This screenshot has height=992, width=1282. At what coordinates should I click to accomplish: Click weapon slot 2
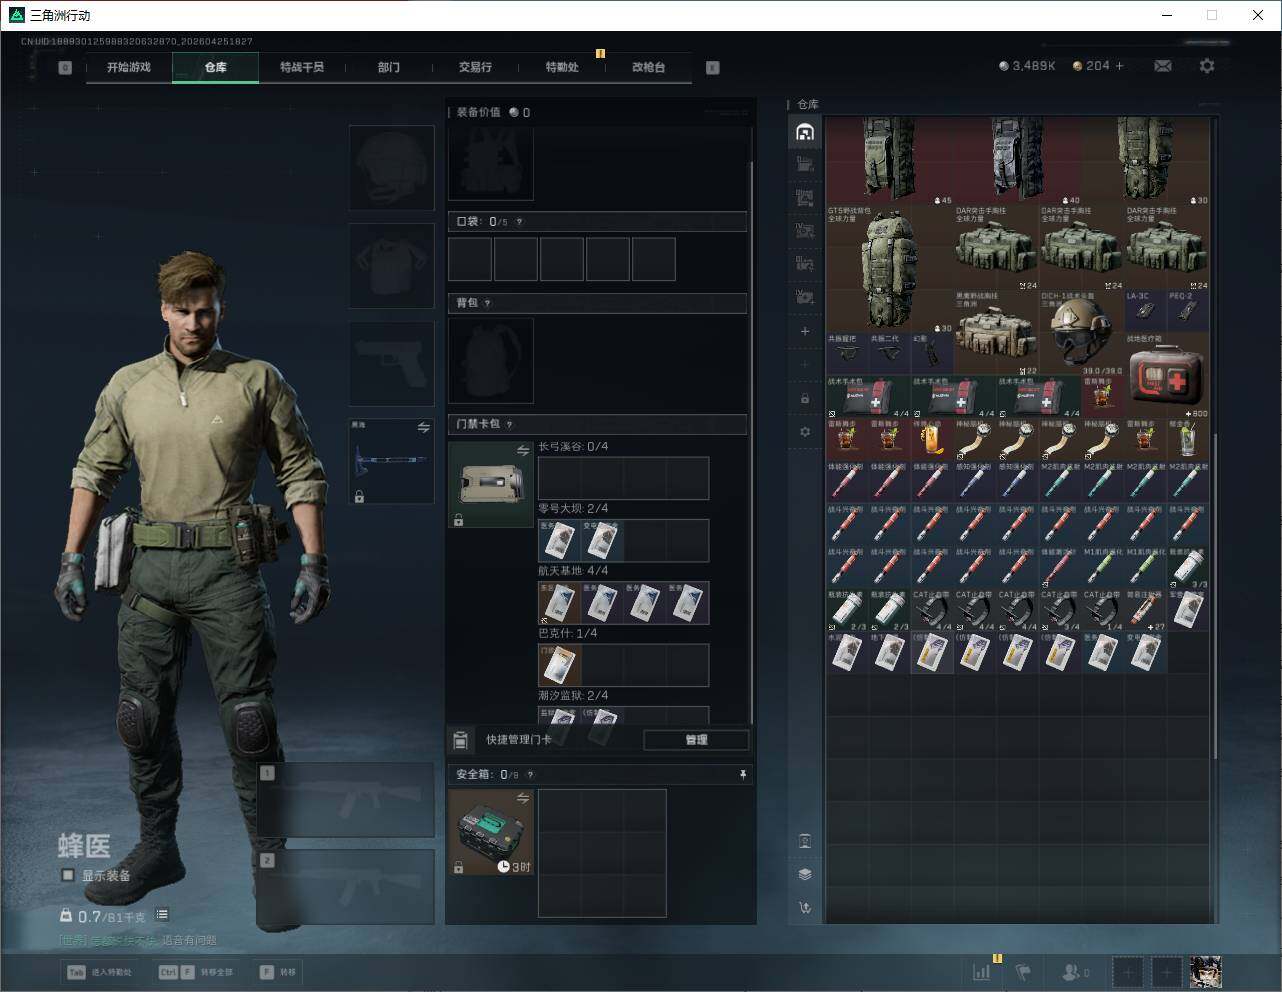(345, 887)
